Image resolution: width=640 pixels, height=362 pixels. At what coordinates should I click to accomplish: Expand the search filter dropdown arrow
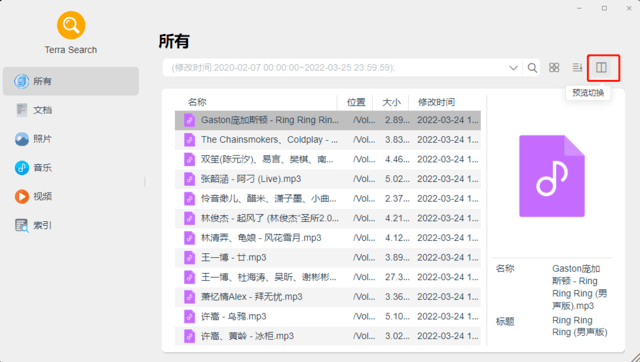513,68
